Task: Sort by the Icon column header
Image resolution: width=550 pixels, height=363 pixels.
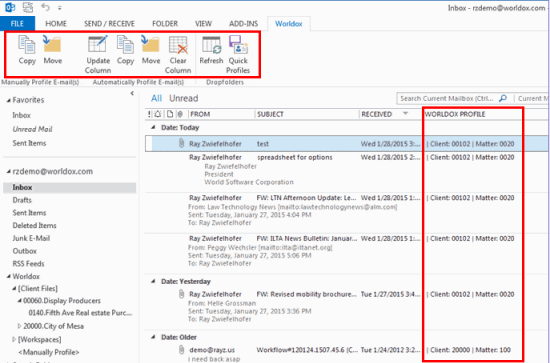Action: pos(170,114)
